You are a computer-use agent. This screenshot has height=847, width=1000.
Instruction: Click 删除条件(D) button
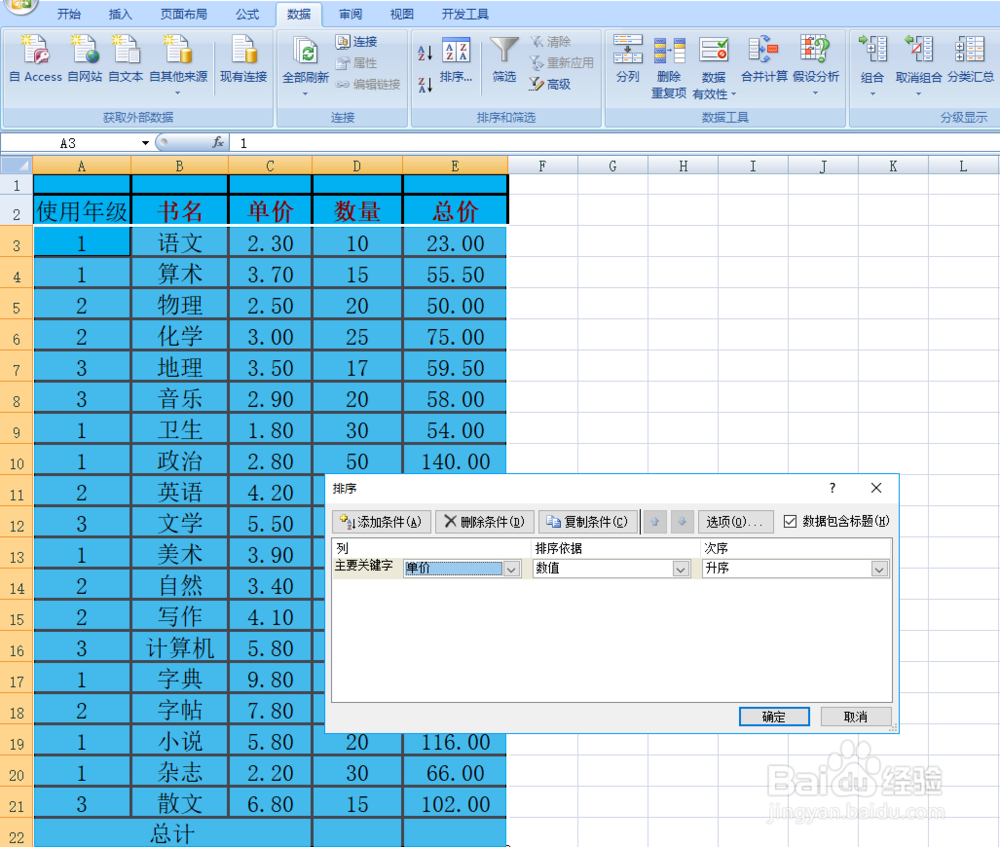coord(485,522)
